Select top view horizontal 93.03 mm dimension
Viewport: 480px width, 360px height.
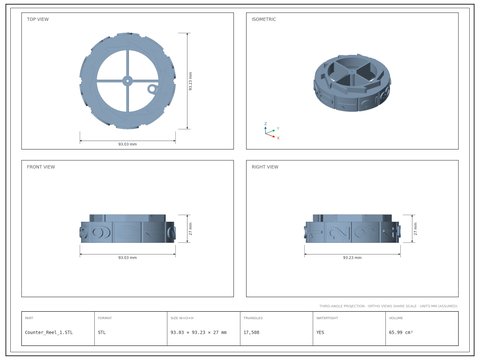point(127,143)
